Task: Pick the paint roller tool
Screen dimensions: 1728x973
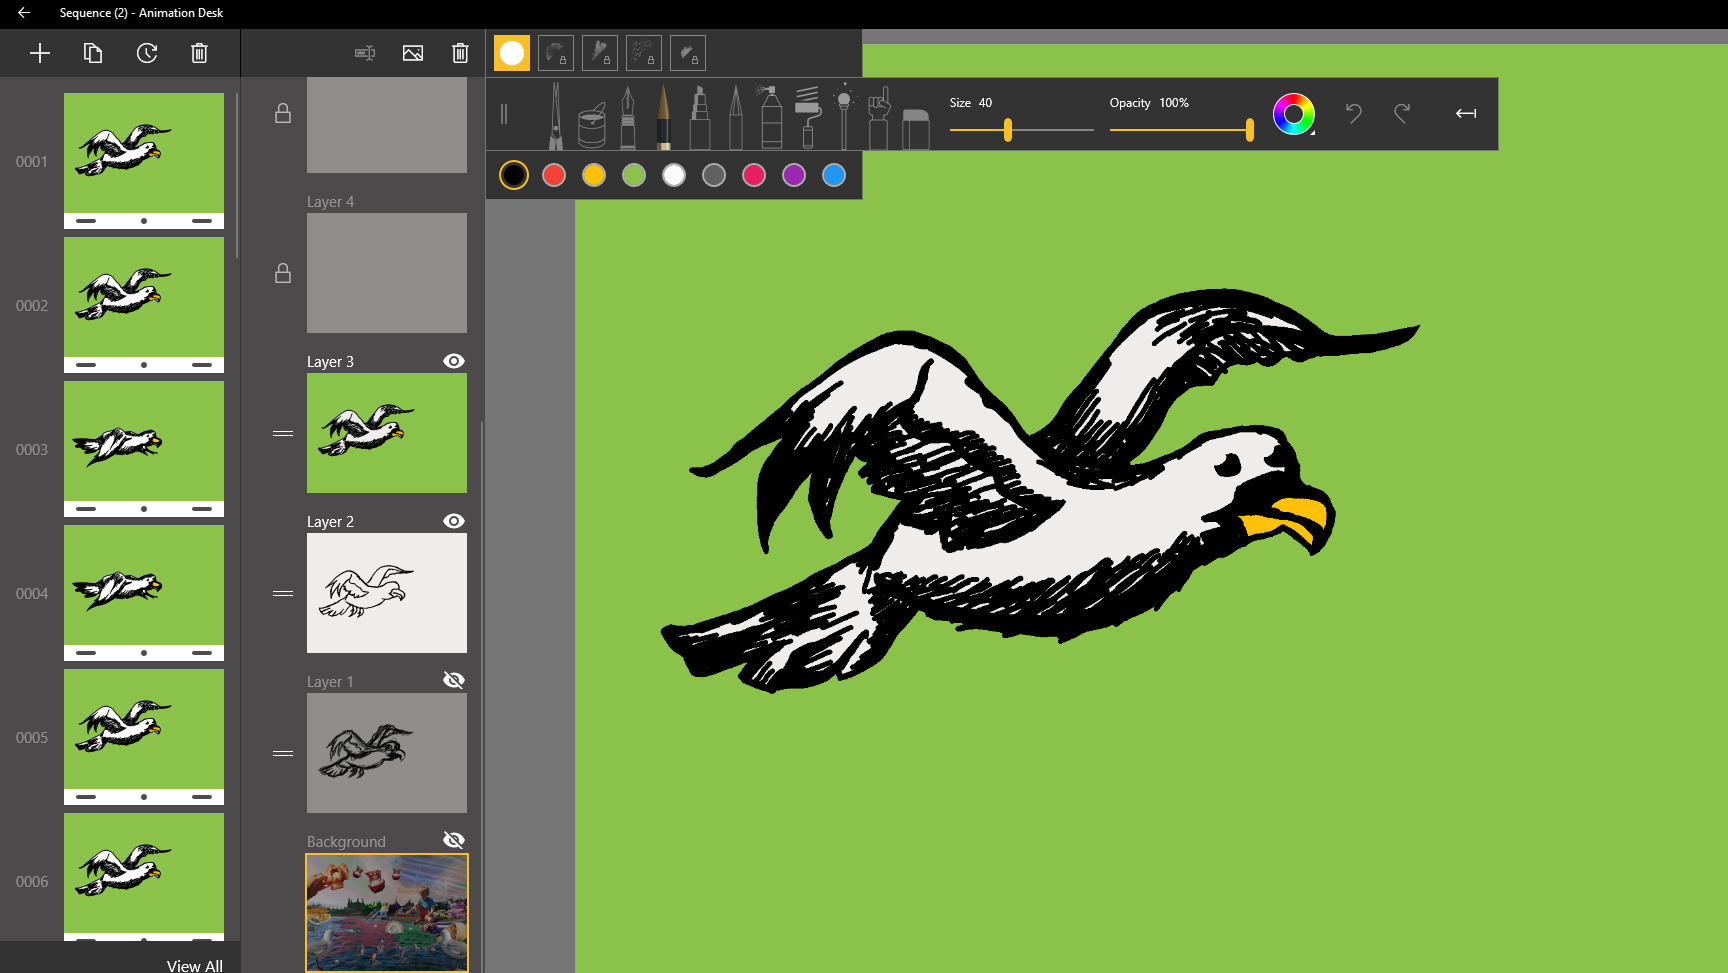Action: [x=807, y=118]
